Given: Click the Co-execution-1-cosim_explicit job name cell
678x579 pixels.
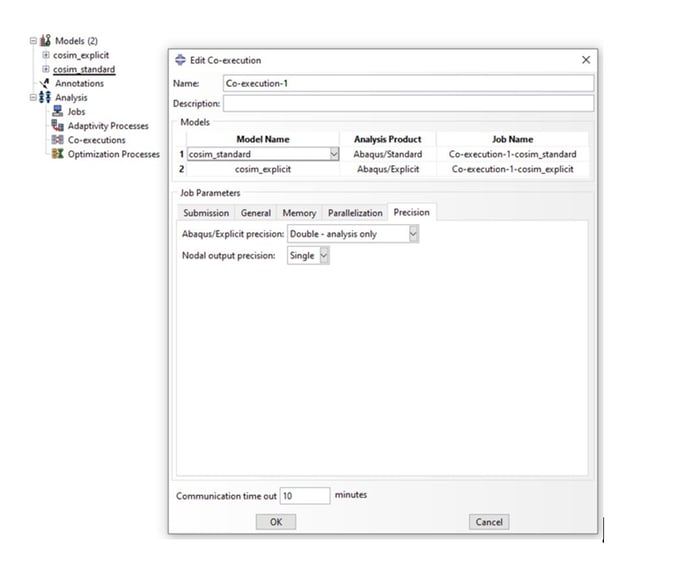Looking at the screenshot, I should [x=512, y=169].
